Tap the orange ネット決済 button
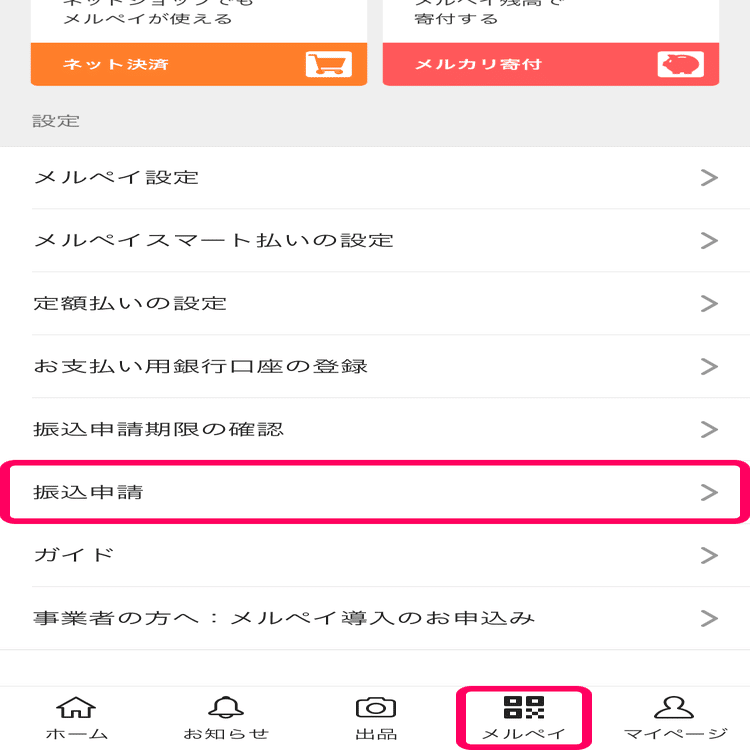 click(x=199, y=64)
